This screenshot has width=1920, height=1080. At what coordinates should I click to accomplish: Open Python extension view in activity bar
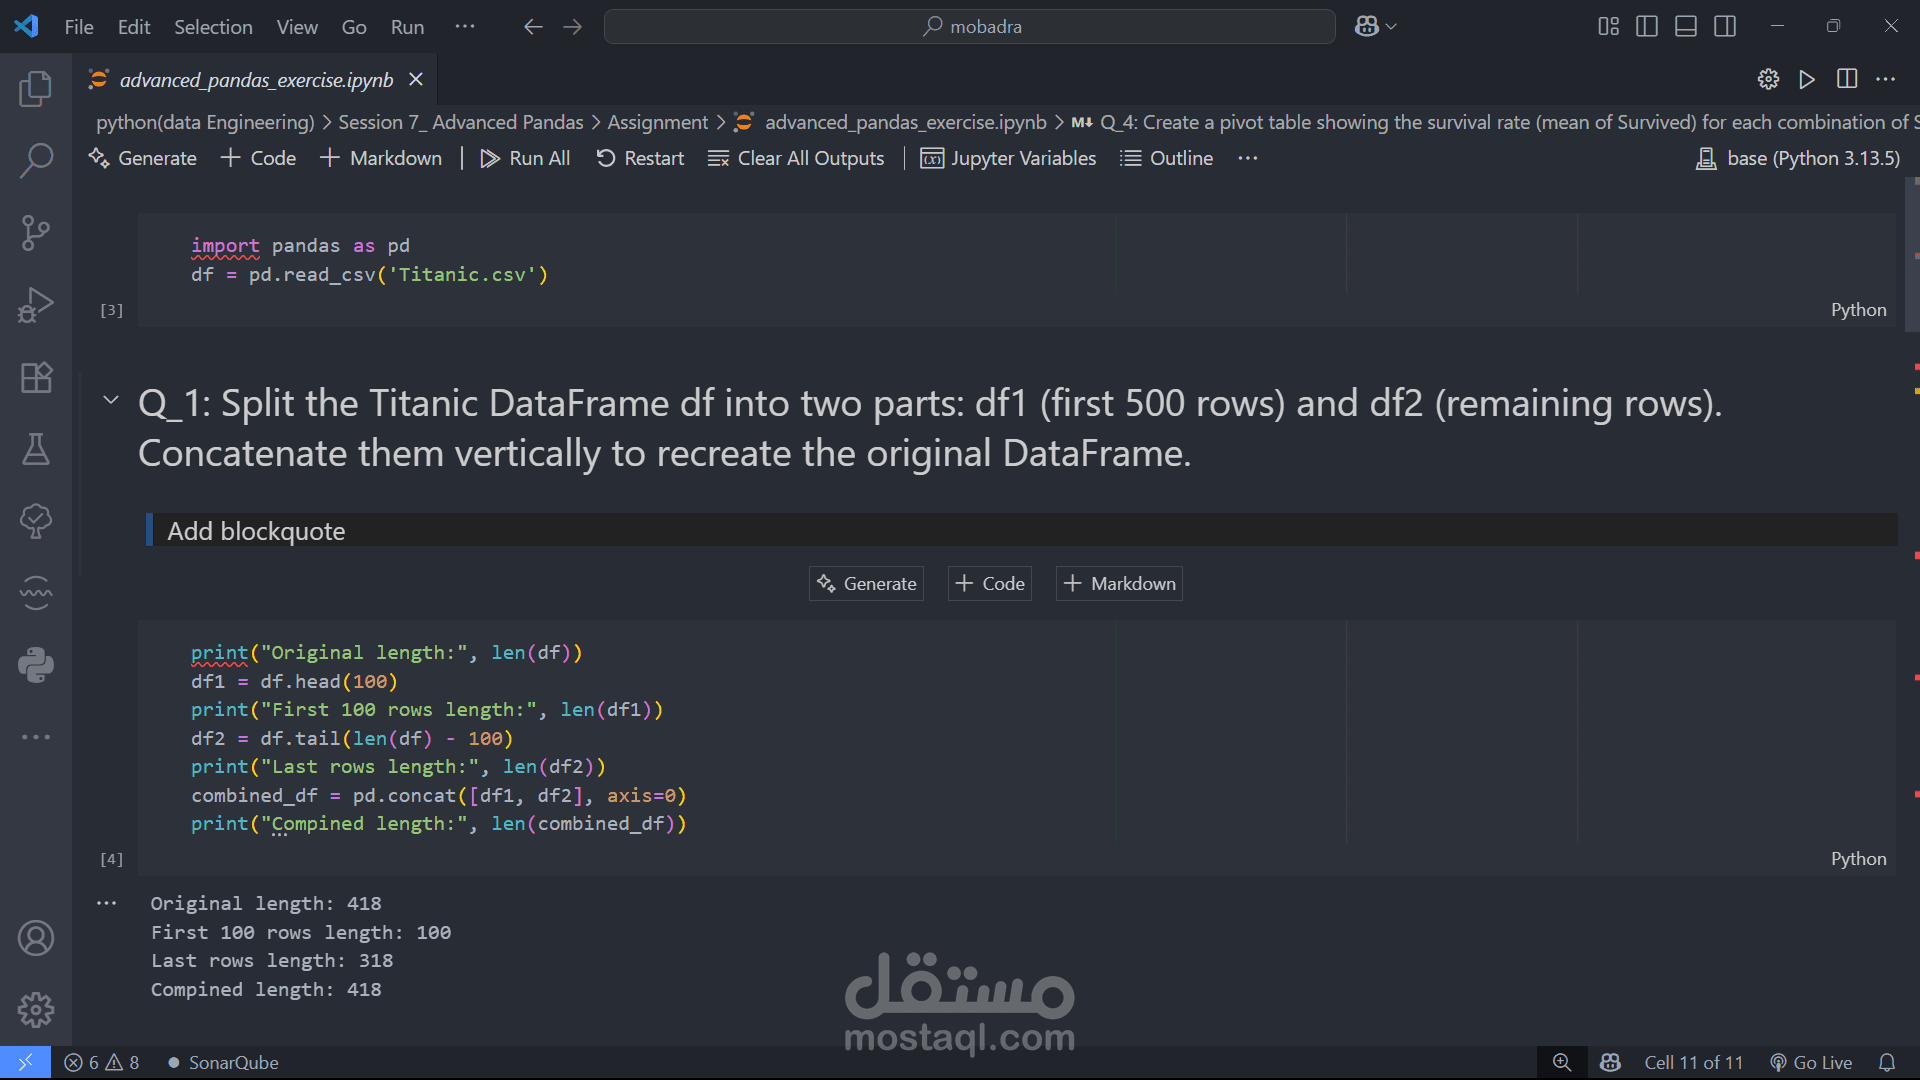tap(36, 665)
